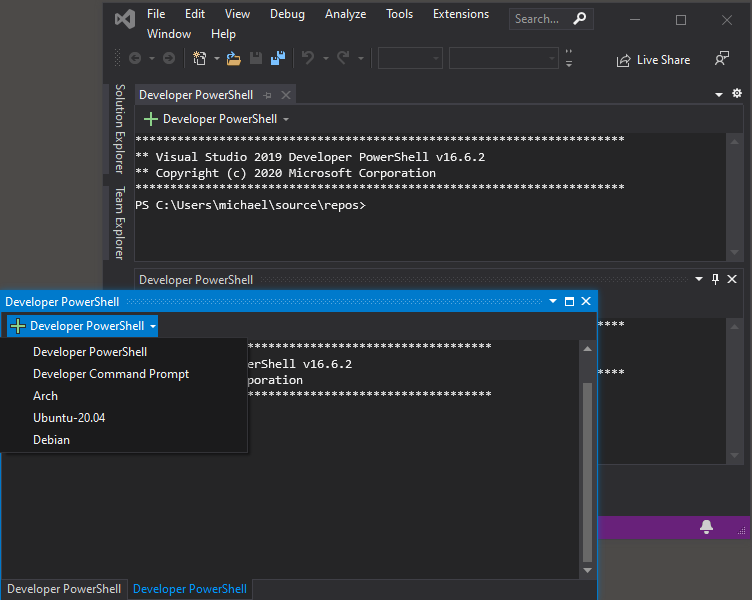Open the Help menu
The height and width of the screenshot is (600, 752).
[x=223, y=34]
